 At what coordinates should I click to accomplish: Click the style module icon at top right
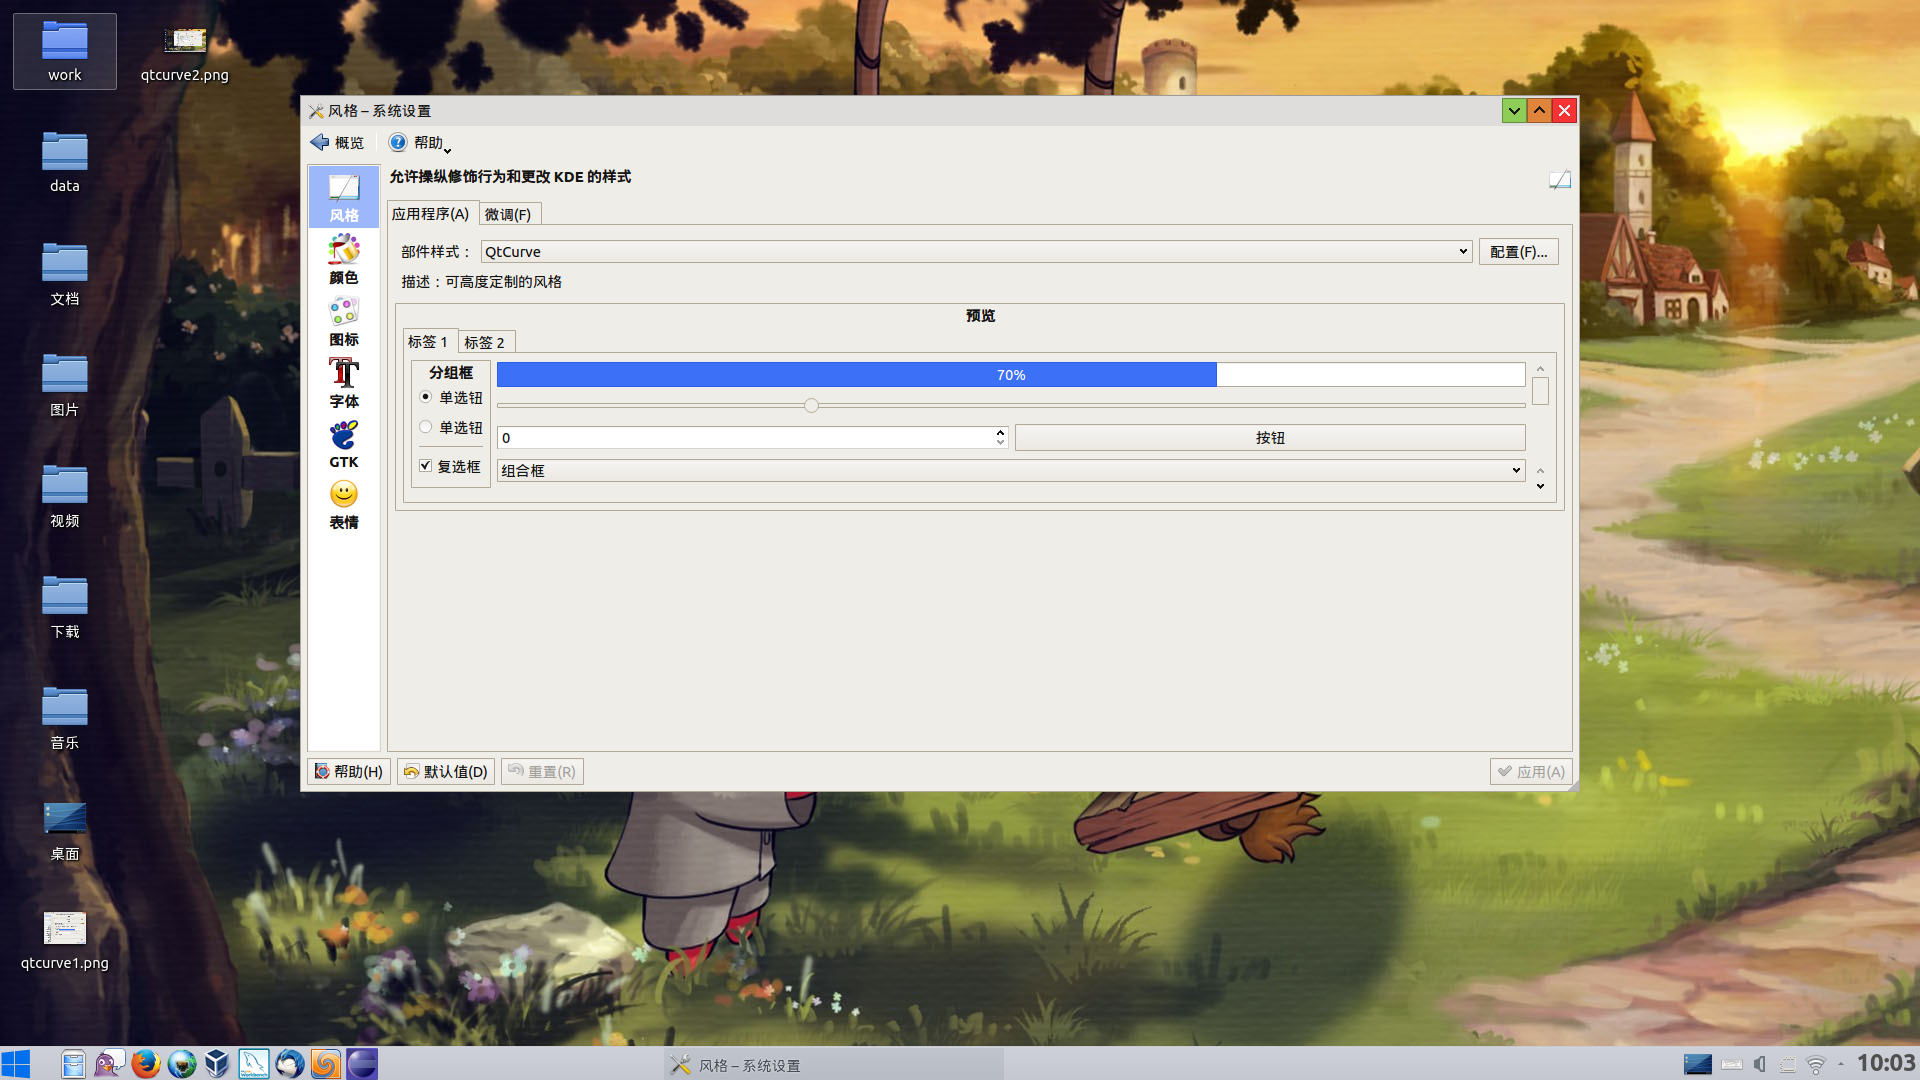[1560, 180]
